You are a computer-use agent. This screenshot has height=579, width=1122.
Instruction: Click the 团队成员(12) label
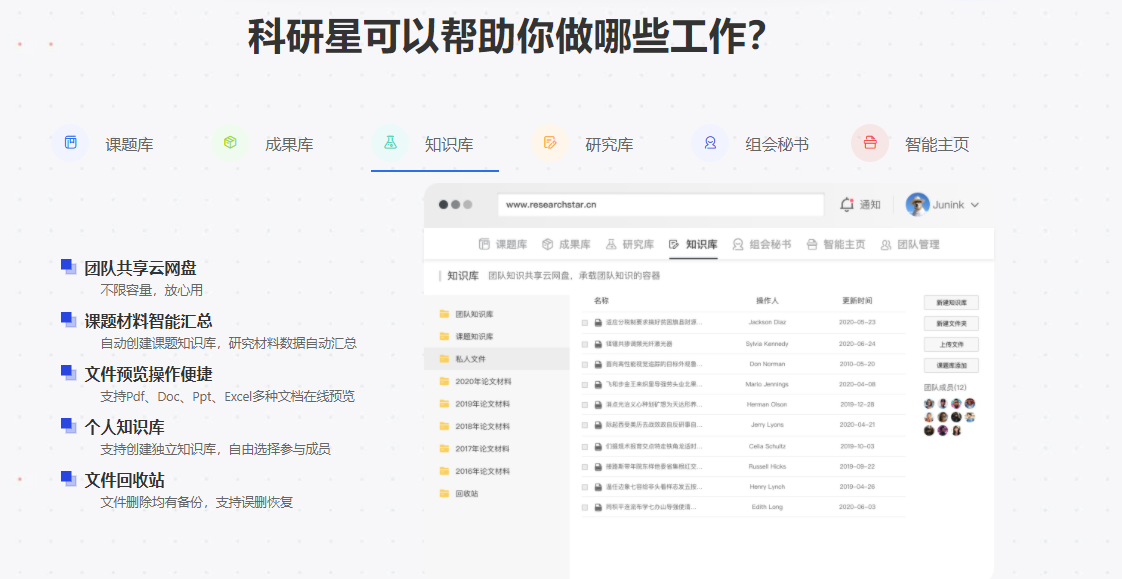point(945,388)
